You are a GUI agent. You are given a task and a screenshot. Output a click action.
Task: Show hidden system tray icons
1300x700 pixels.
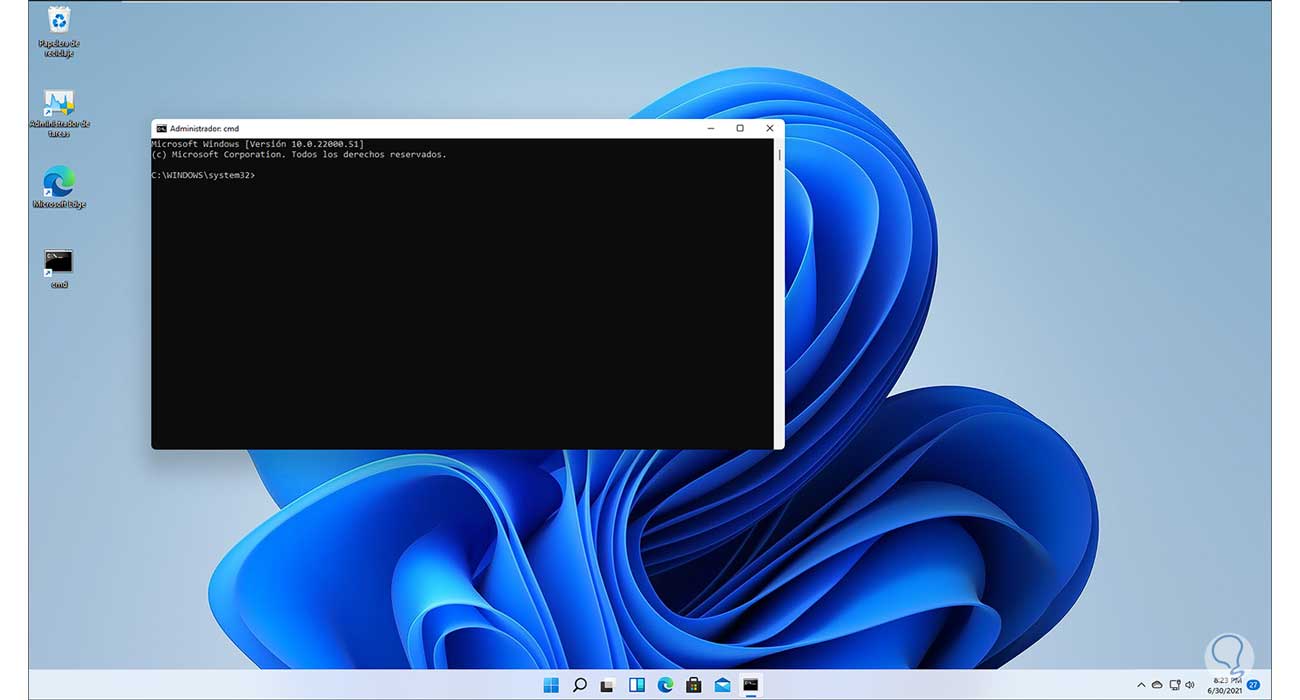1141,685
